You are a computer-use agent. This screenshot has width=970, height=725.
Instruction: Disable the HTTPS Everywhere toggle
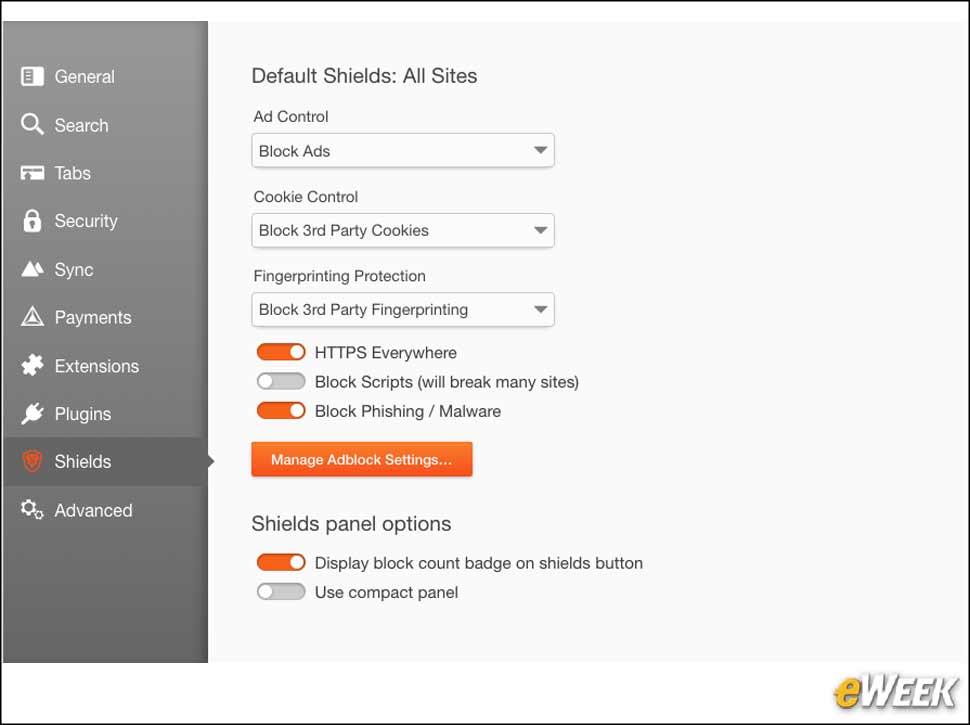(281, 352)
